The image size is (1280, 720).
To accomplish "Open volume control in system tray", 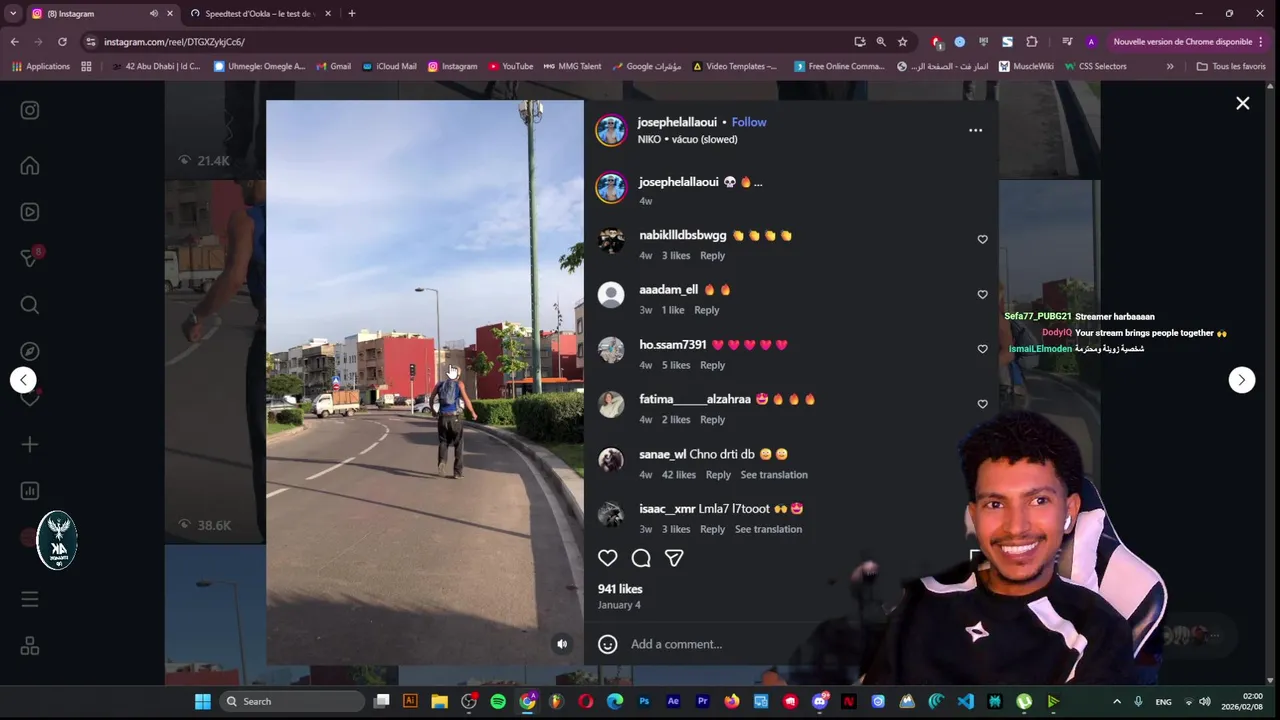I will point(1205,701).
